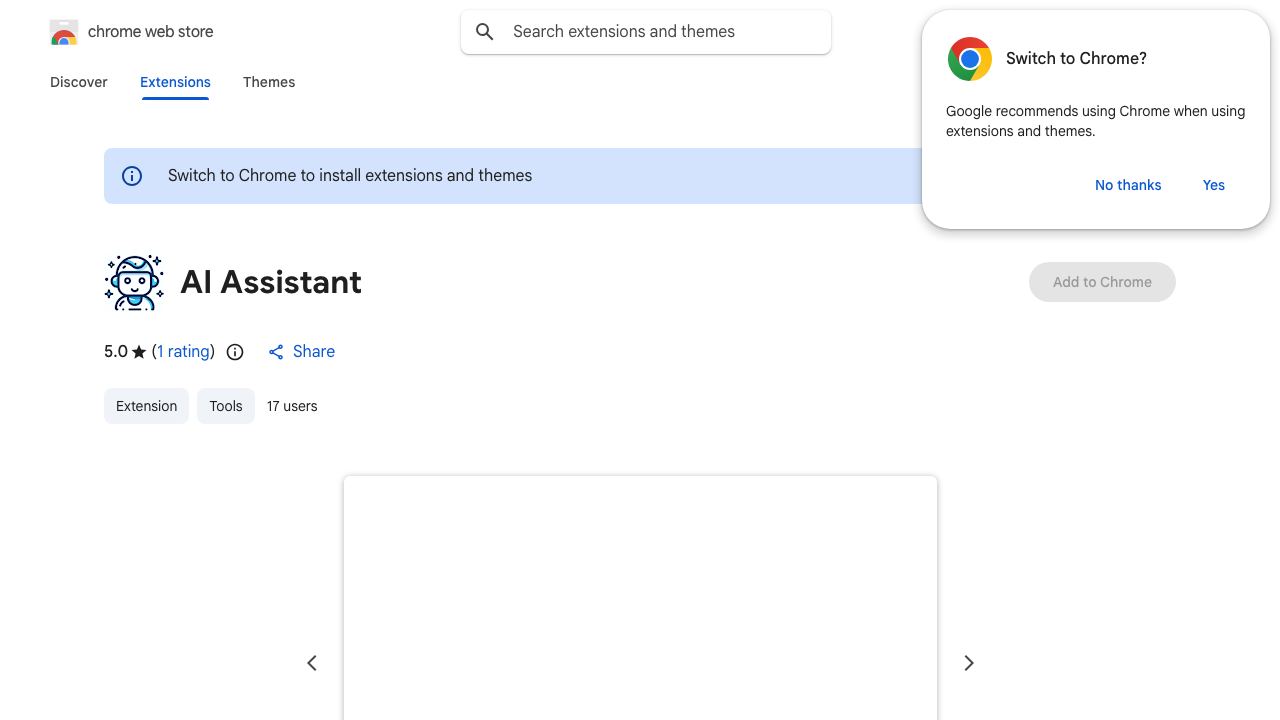Screen dimensions: 1280x720
Task: Click the Extension category chip
Action: point(146,406)
